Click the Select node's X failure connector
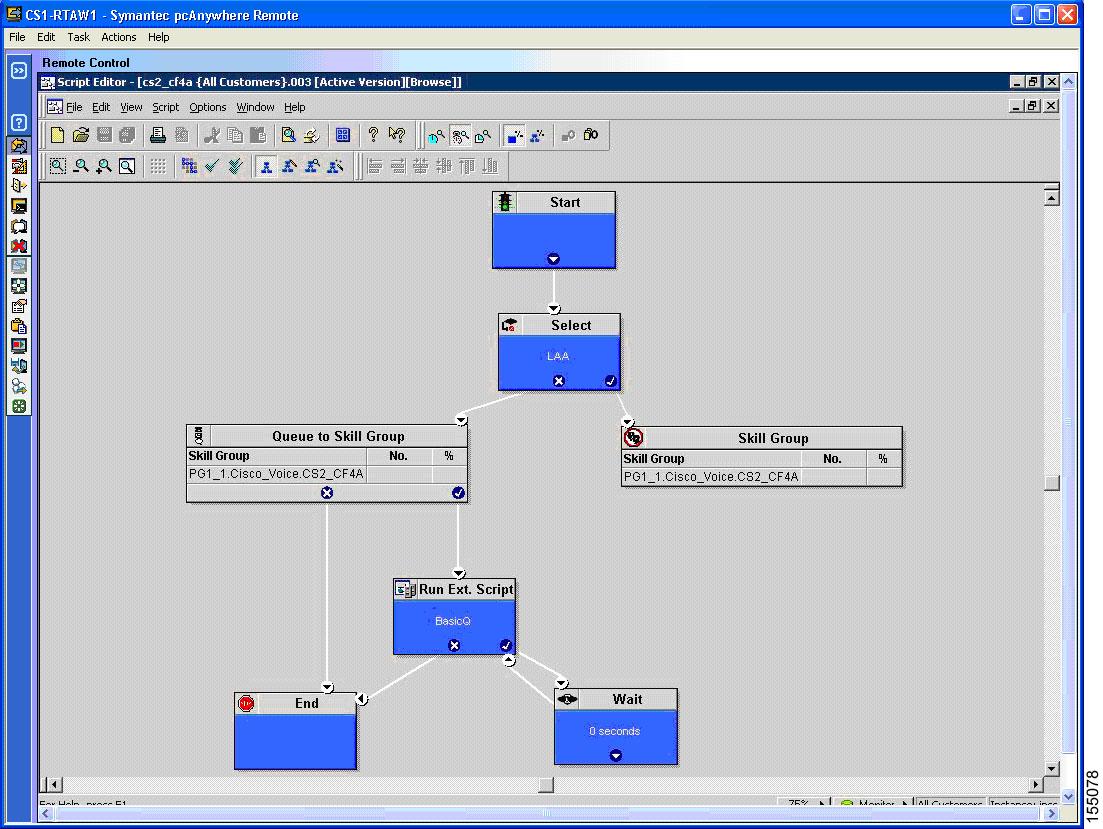This screenshot has height=829, width=1103. (x=559, y=381)
